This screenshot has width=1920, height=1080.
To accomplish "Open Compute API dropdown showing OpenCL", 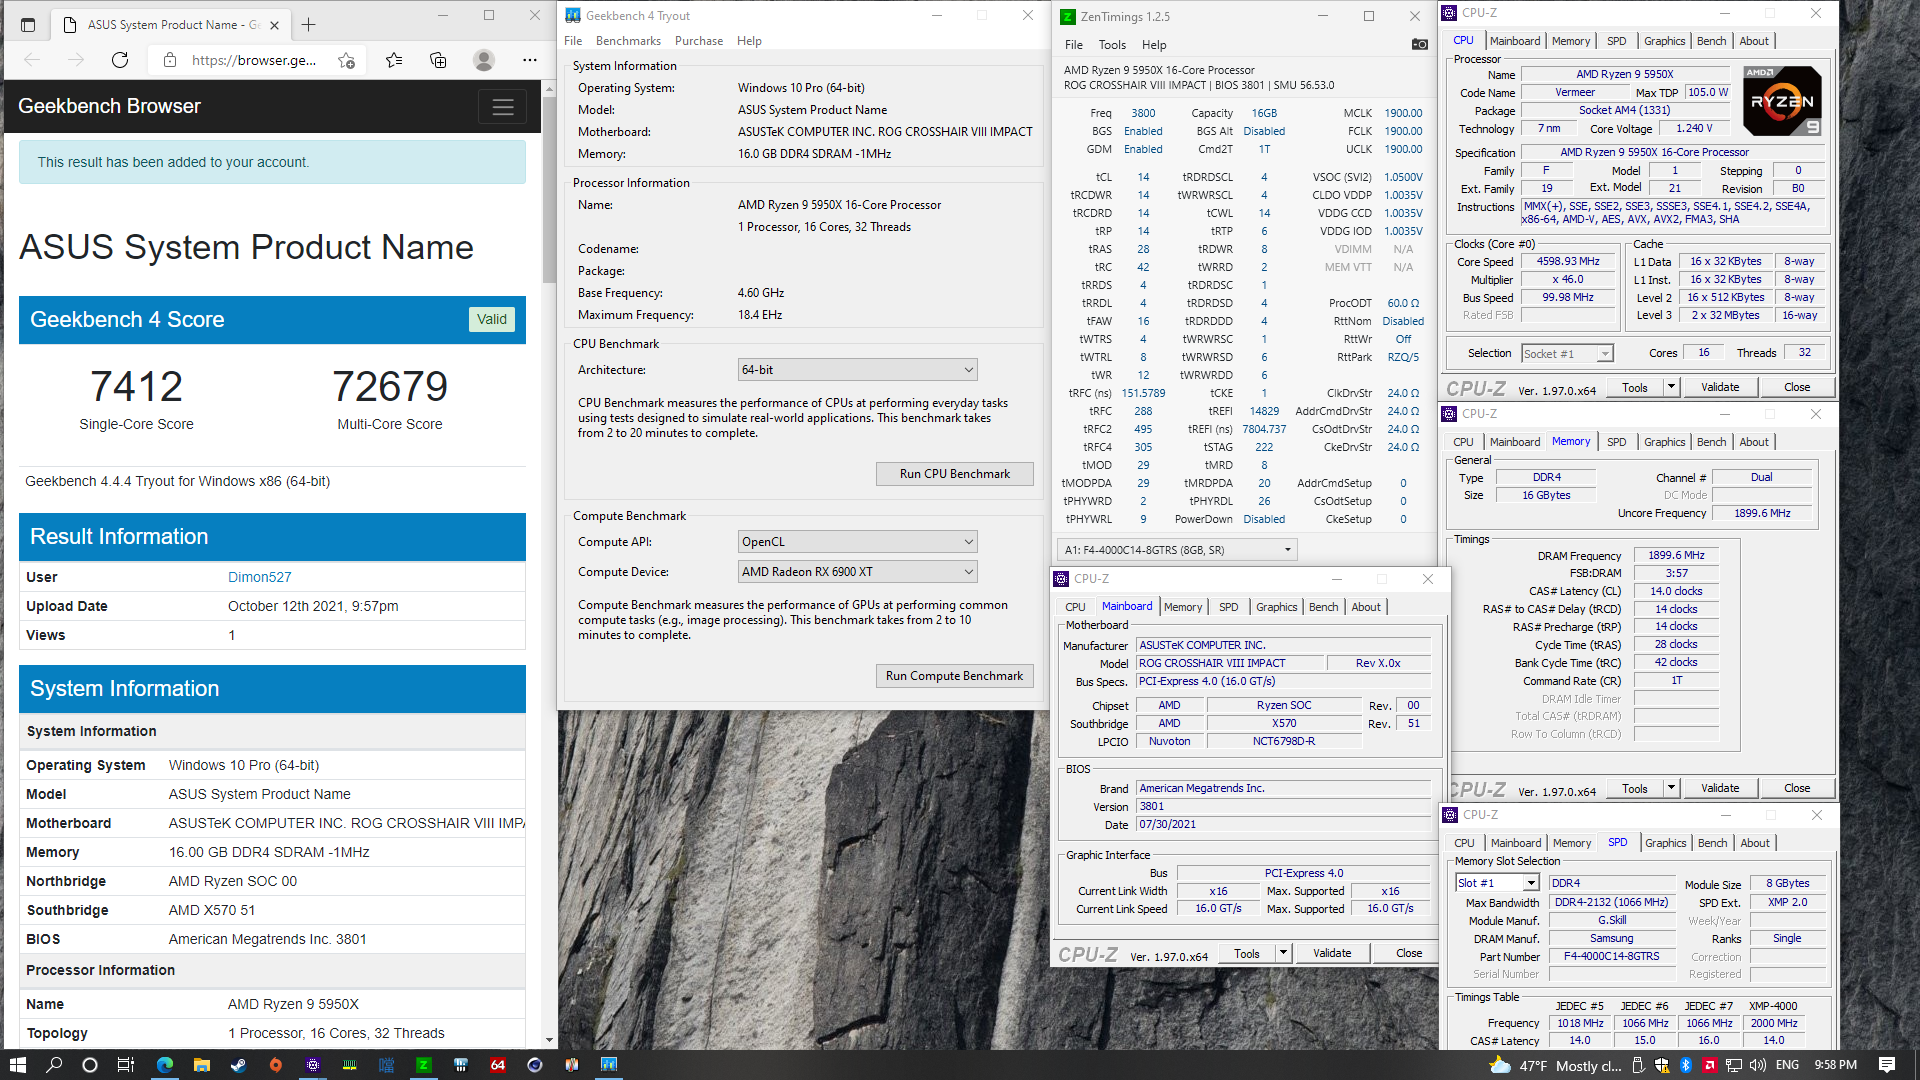I will (857, 542).
